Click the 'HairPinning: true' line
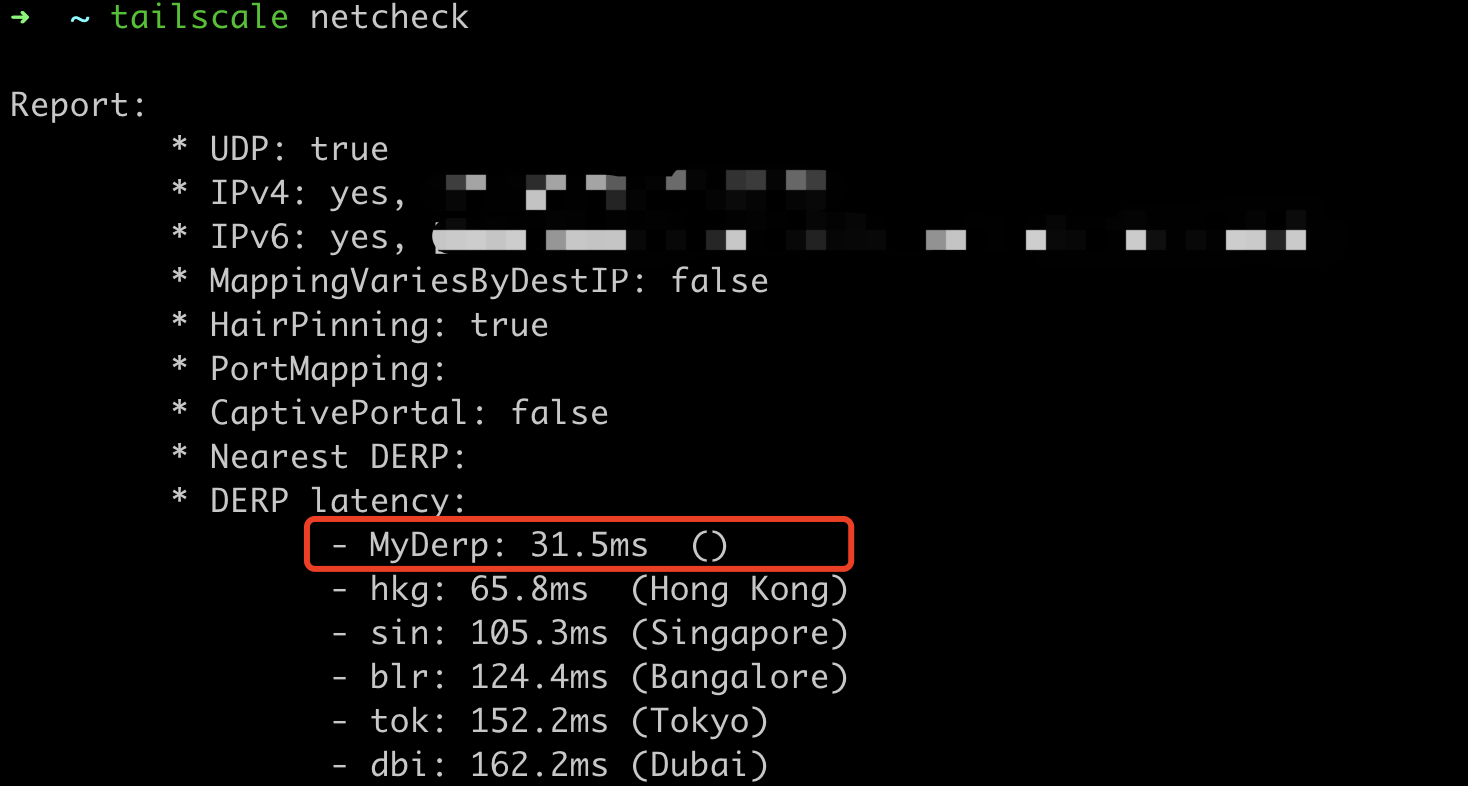Screen dimensions: 1468x786 [x=378, y=325]
